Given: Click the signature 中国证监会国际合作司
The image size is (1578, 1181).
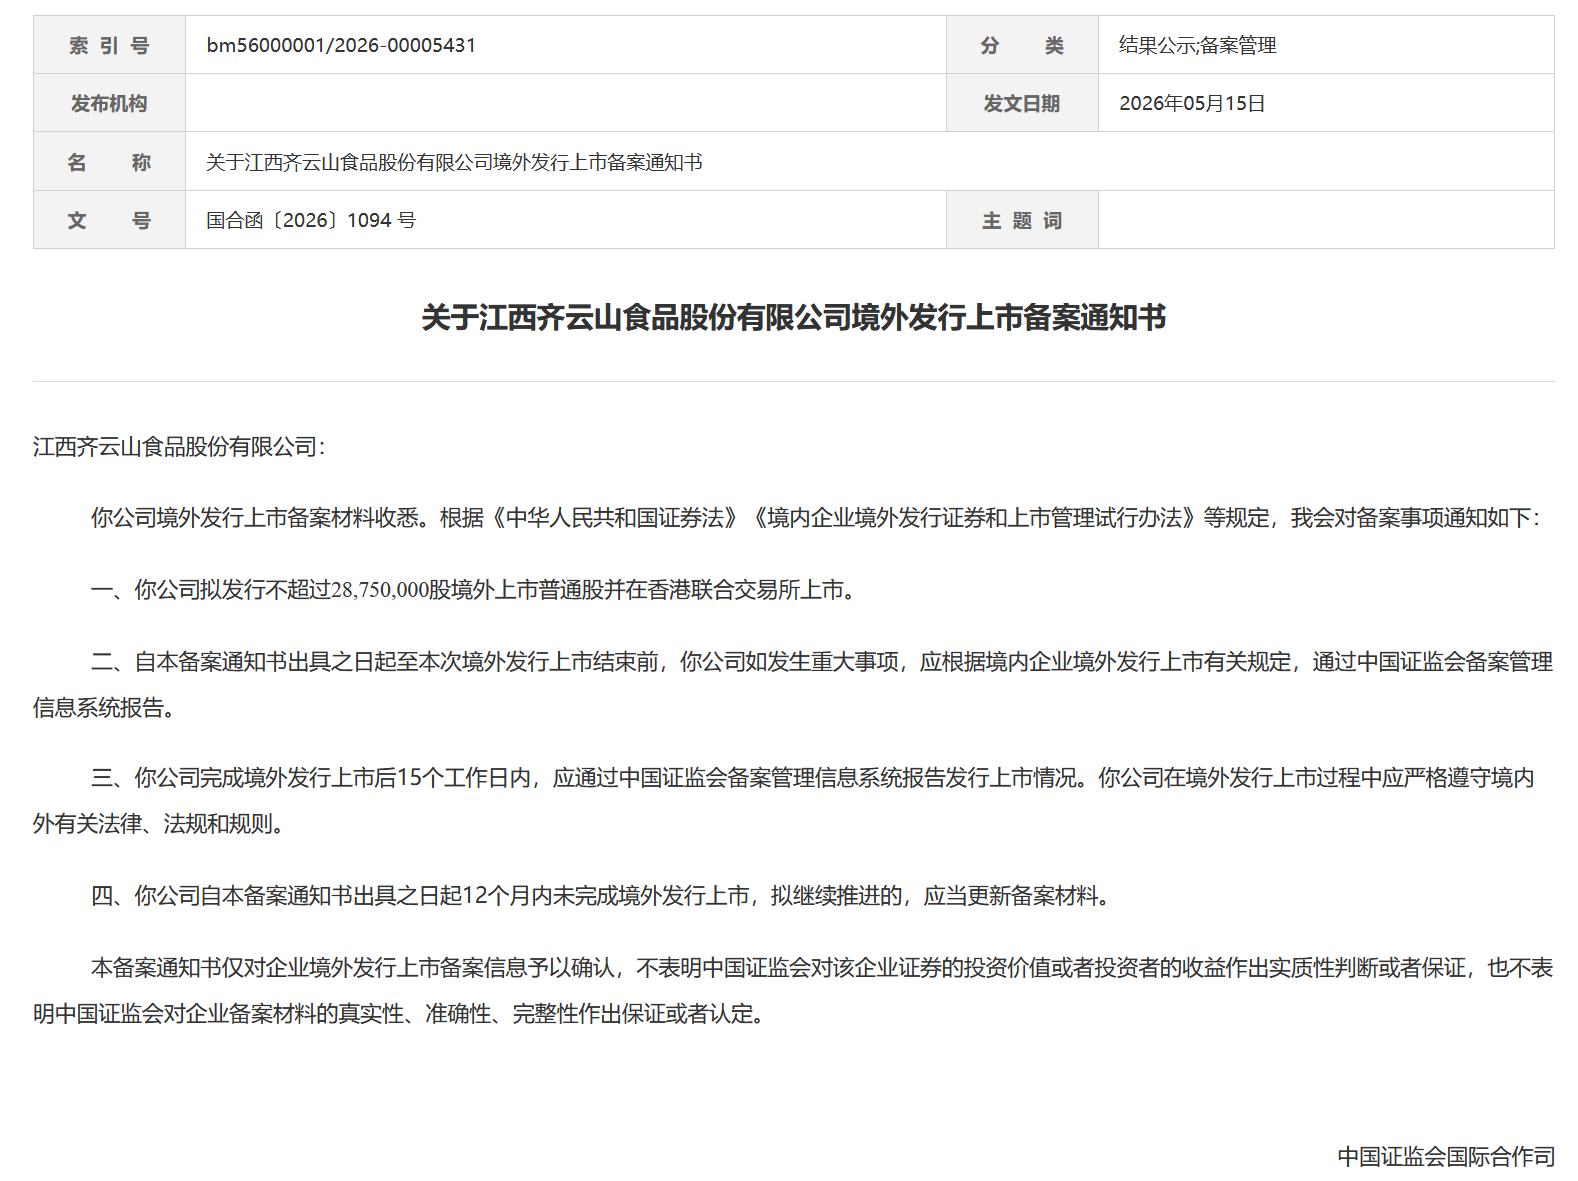Looking at the screenshot, I should [x=1446, y=1156].
